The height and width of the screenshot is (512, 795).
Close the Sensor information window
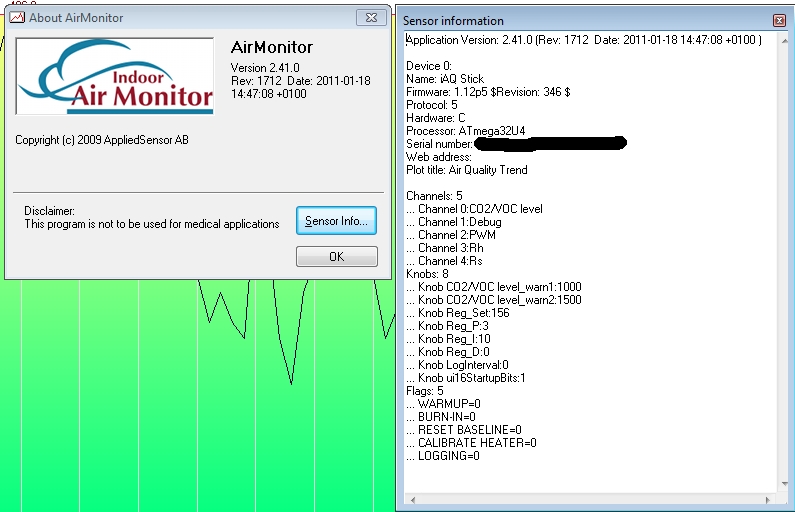pos(779,20)
